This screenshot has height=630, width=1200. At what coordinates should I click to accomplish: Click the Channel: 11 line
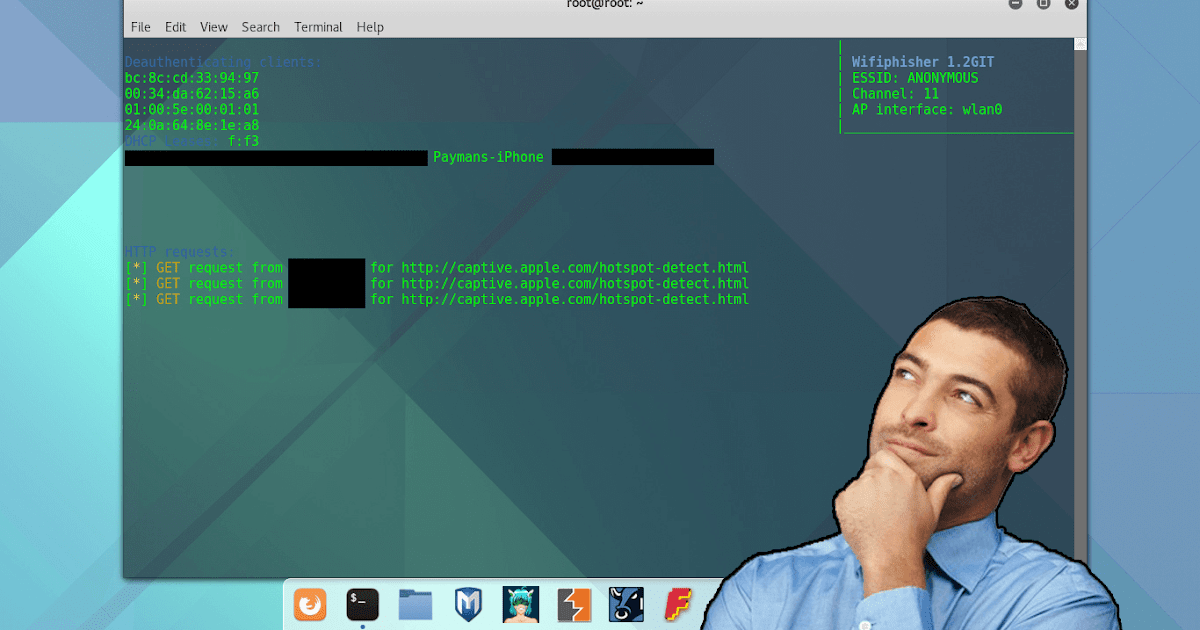pos(896,94)
